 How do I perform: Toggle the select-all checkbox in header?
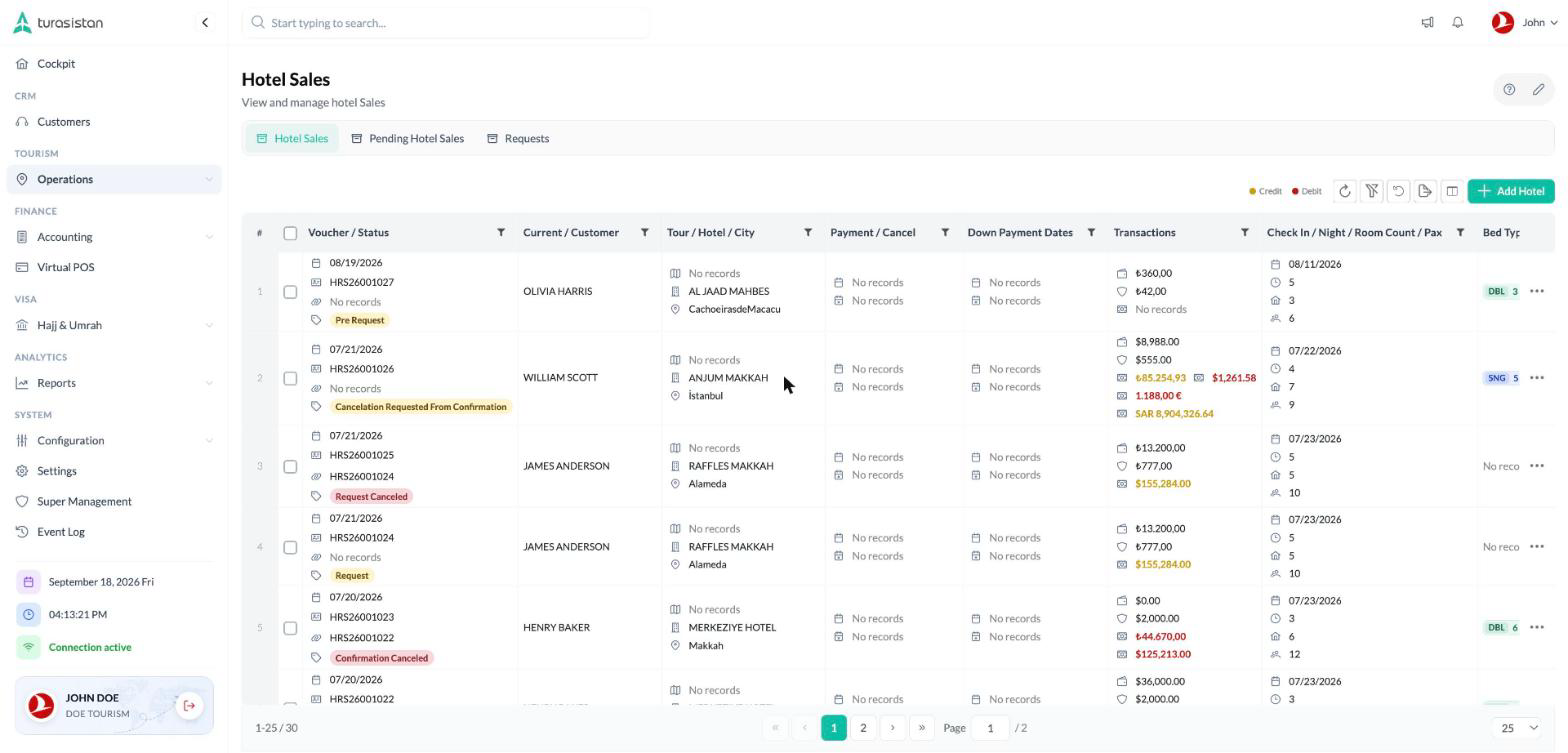(x=290, y=233)
